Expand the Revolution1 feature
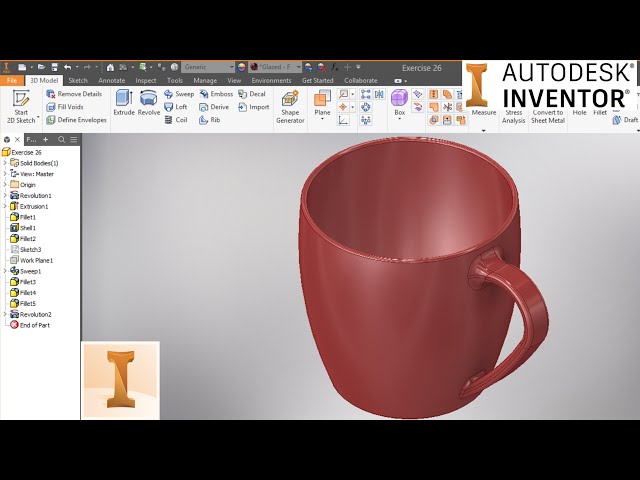Screen dimensions: 640x480 pyautogui.click(x=5, y=196)
